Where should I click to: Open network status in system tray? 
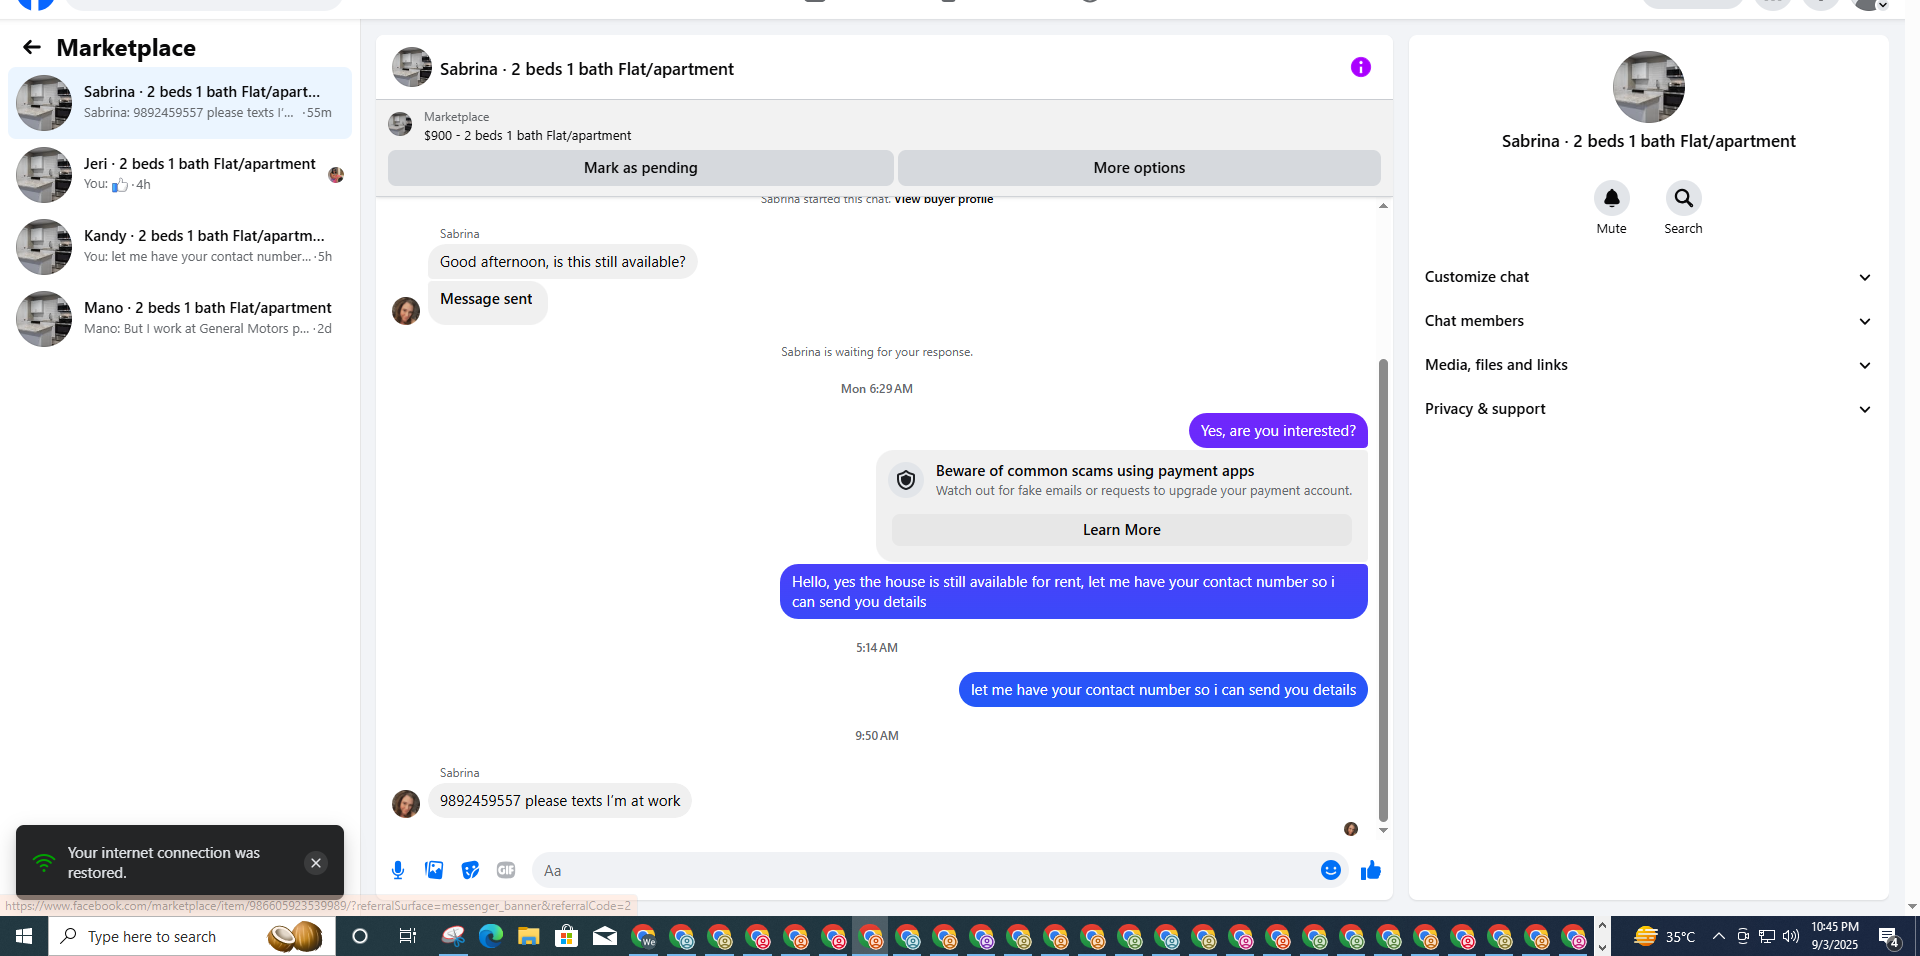pyautogui.click(x=1767, y=936)
